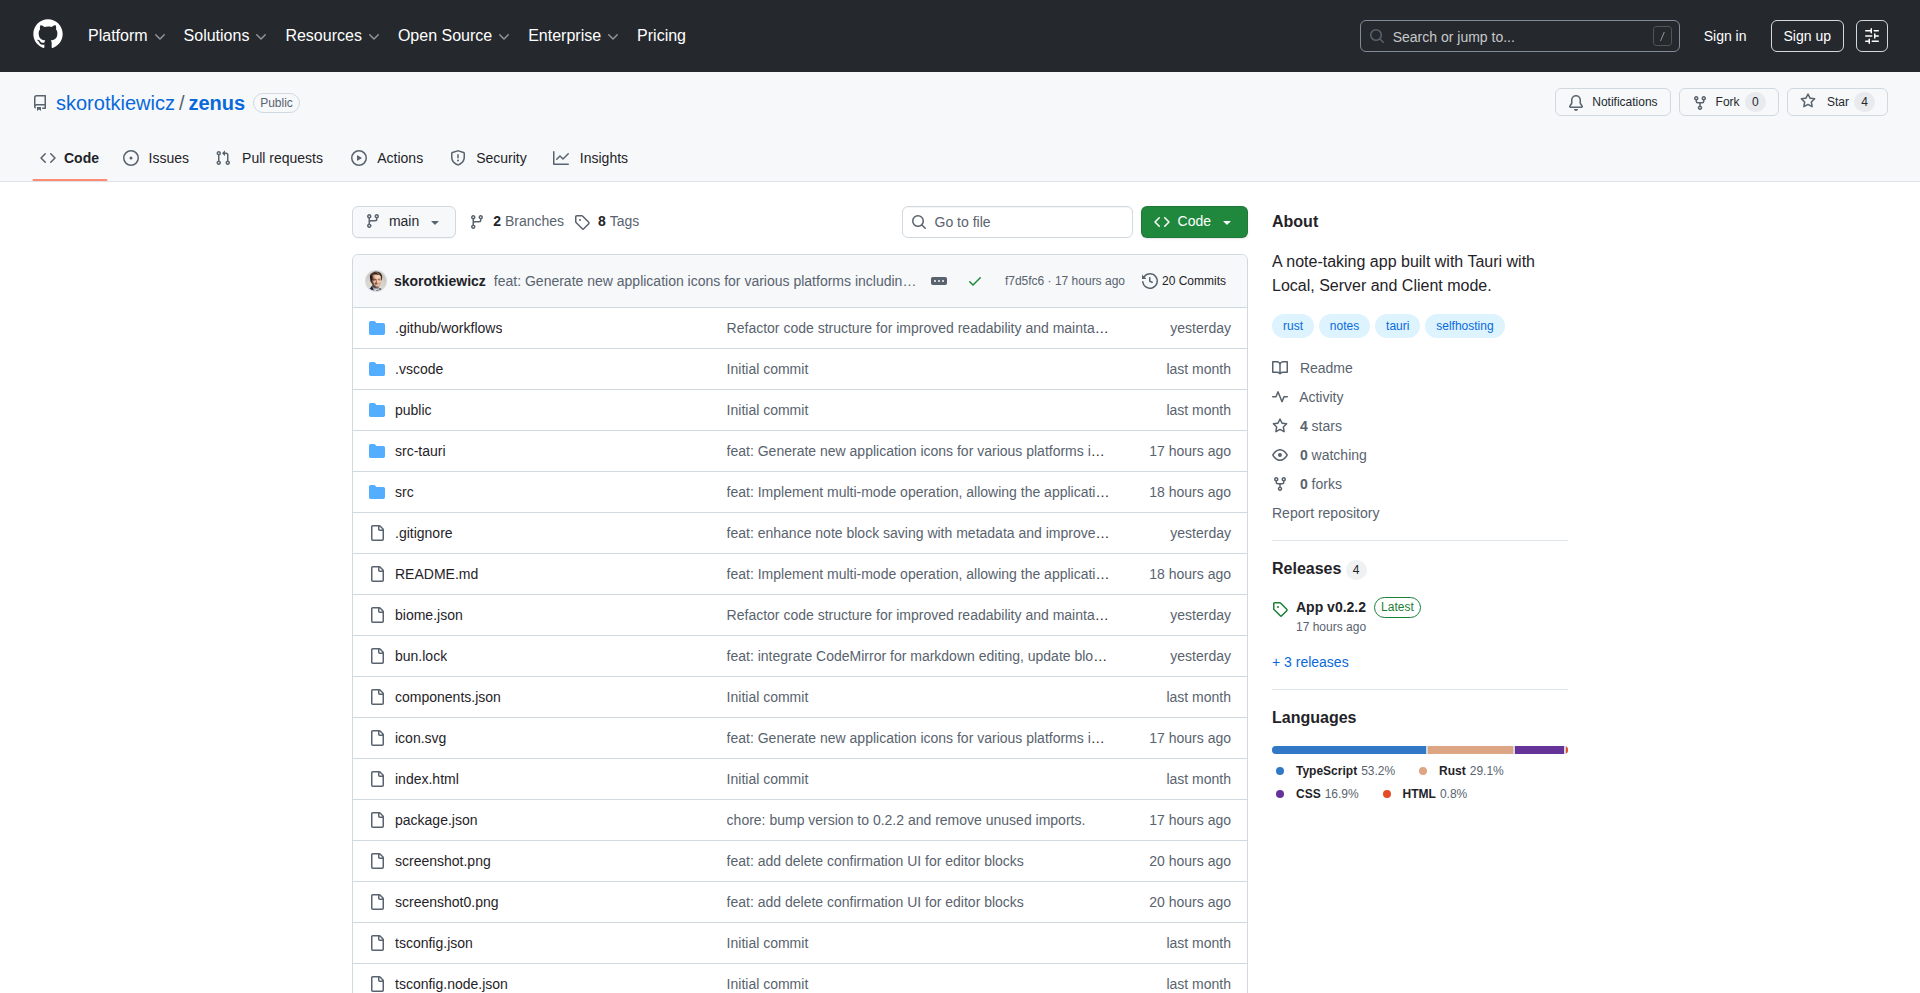Open the src-tauri folder icon

[x=377, y=451]
